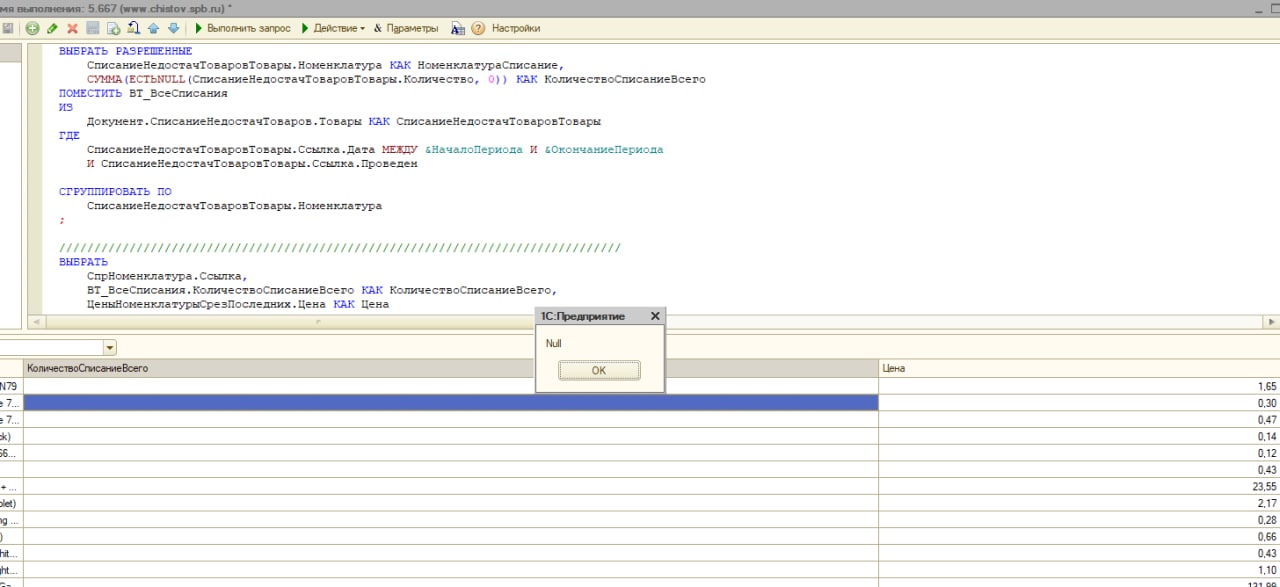Close the 1С:Предприятие Null dialog
This screenshot has height=587, width=1280.
coord(655,316)
